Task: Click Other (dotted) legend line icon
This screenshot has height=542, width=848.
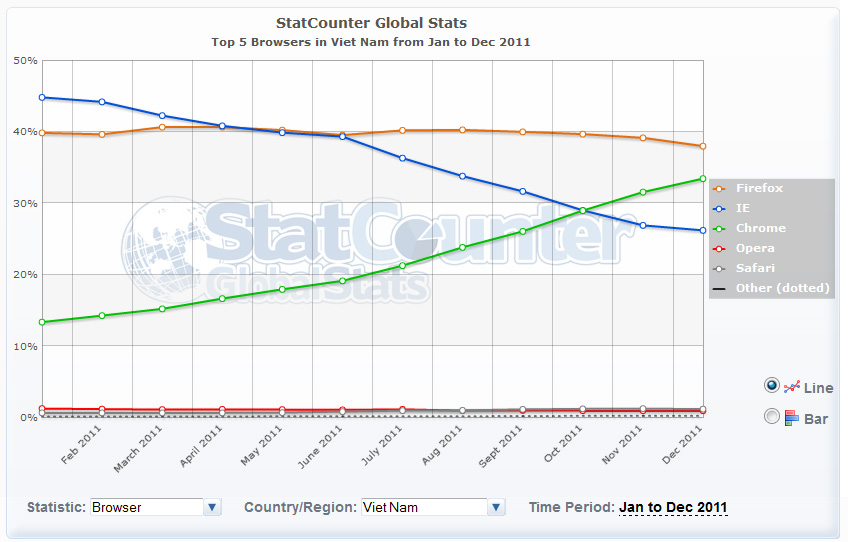Action: (718, 288)
